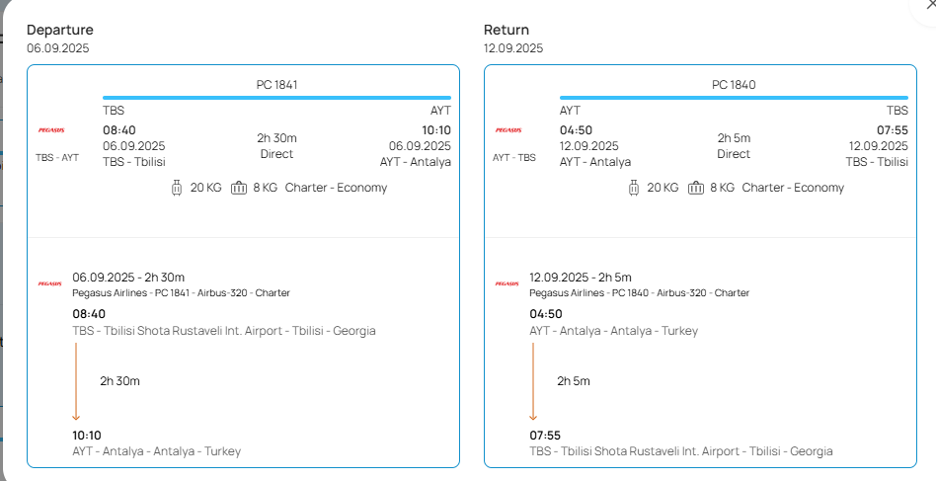Click Tbilisi Shota Rustaveli Int. Airport departure line
Viewport: 936px width, 482px height.
point(224,331)
